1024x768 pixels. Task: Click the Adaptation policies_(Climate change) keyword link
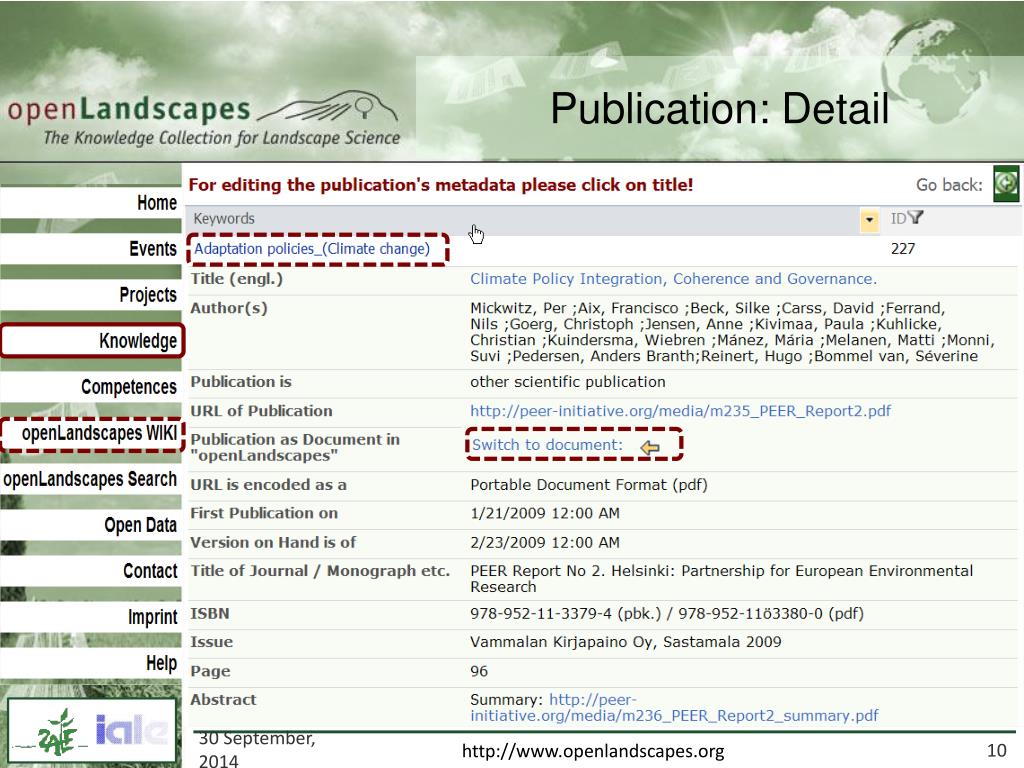(312, 249)
